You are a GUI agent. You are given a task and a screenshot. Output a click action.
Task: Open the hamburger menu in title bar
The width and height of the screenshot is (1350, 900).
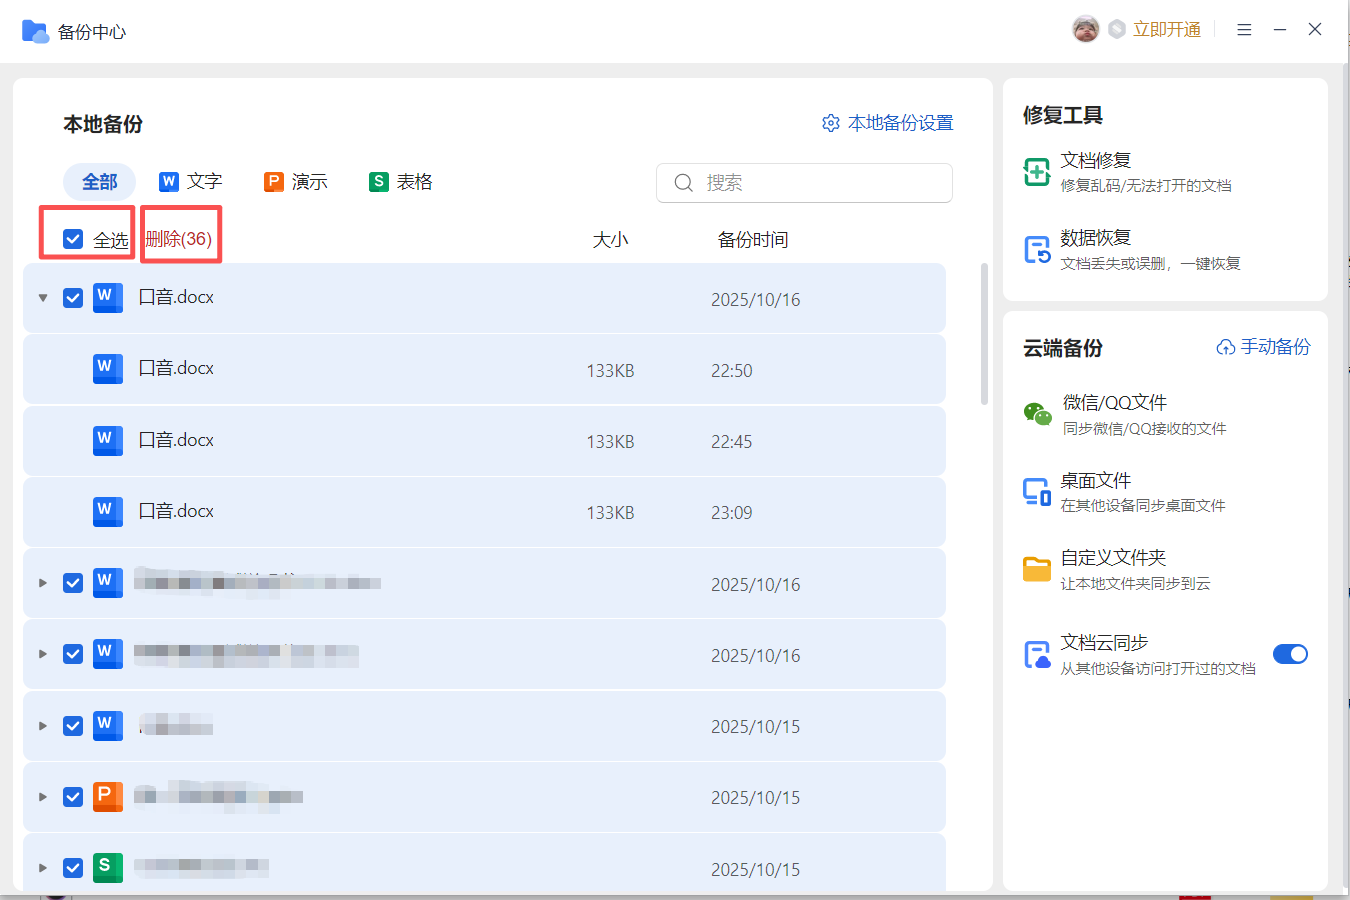click(1244, 30)
